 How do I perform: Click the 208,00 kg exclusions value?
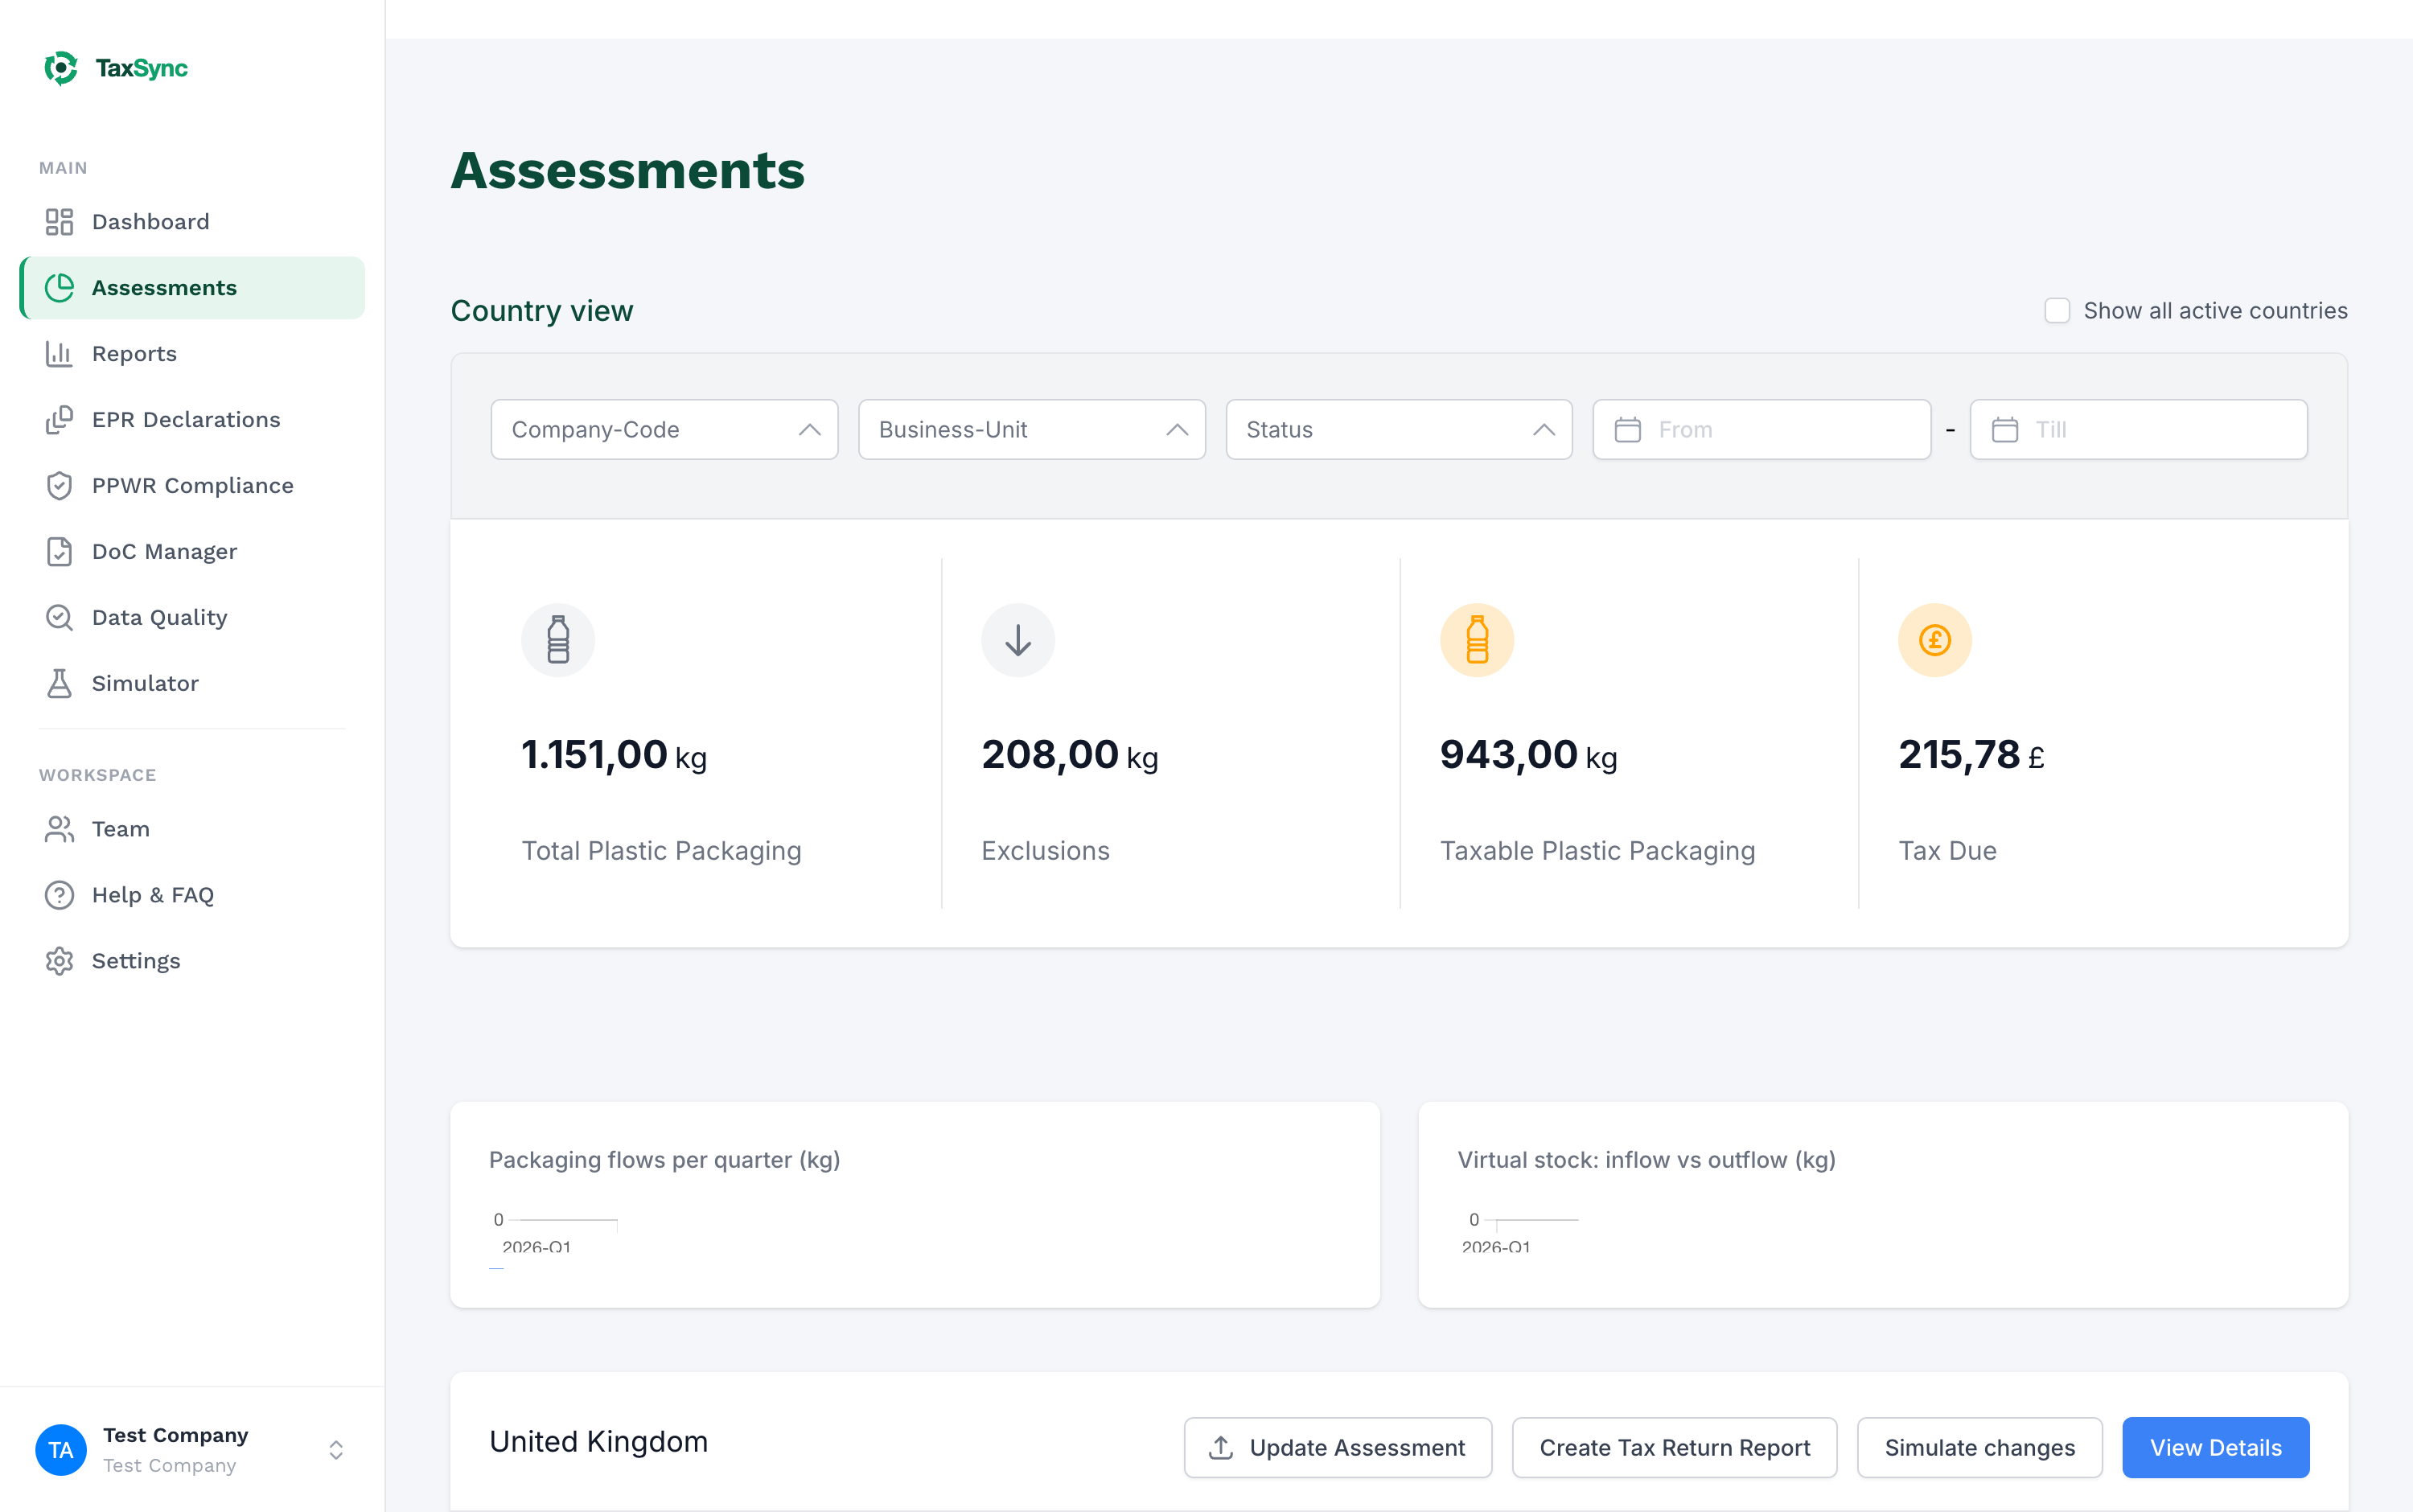[x=1070, y=755]
